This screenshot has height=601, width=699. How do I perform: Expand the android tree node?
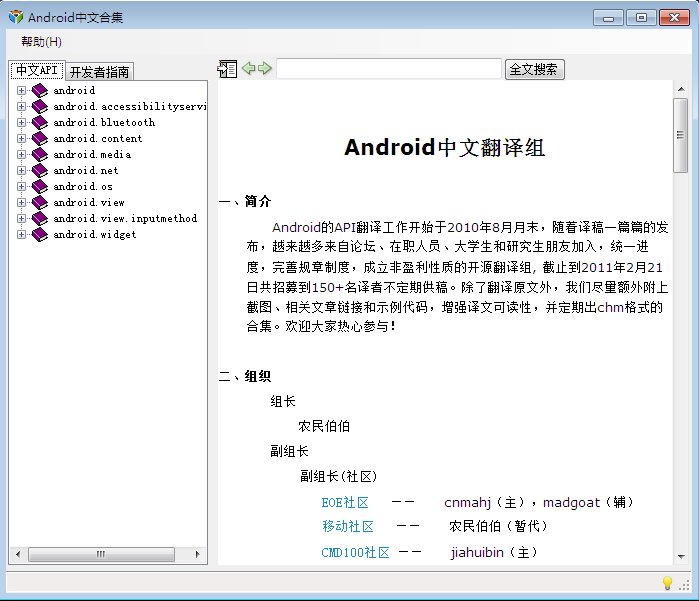(21, 91)
